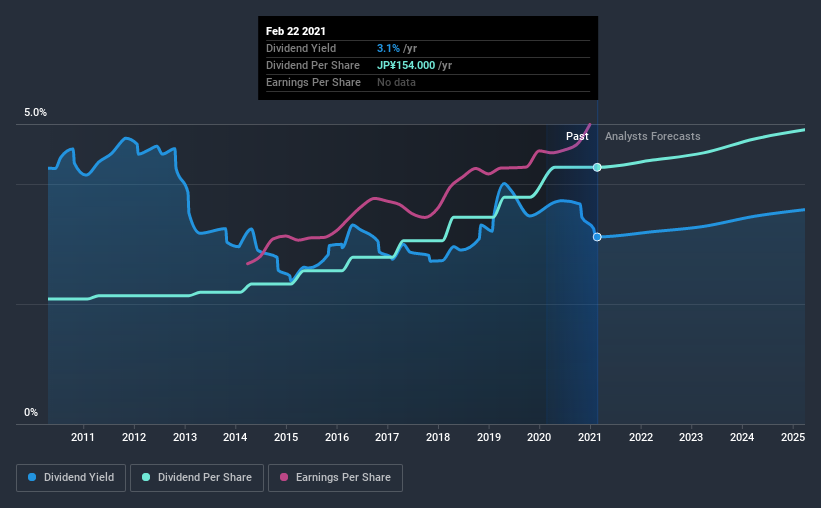The width and height of the screenshot is (821, 508).
Task: Click the 2012 x-axis label
Action: [x=134, y=437]
